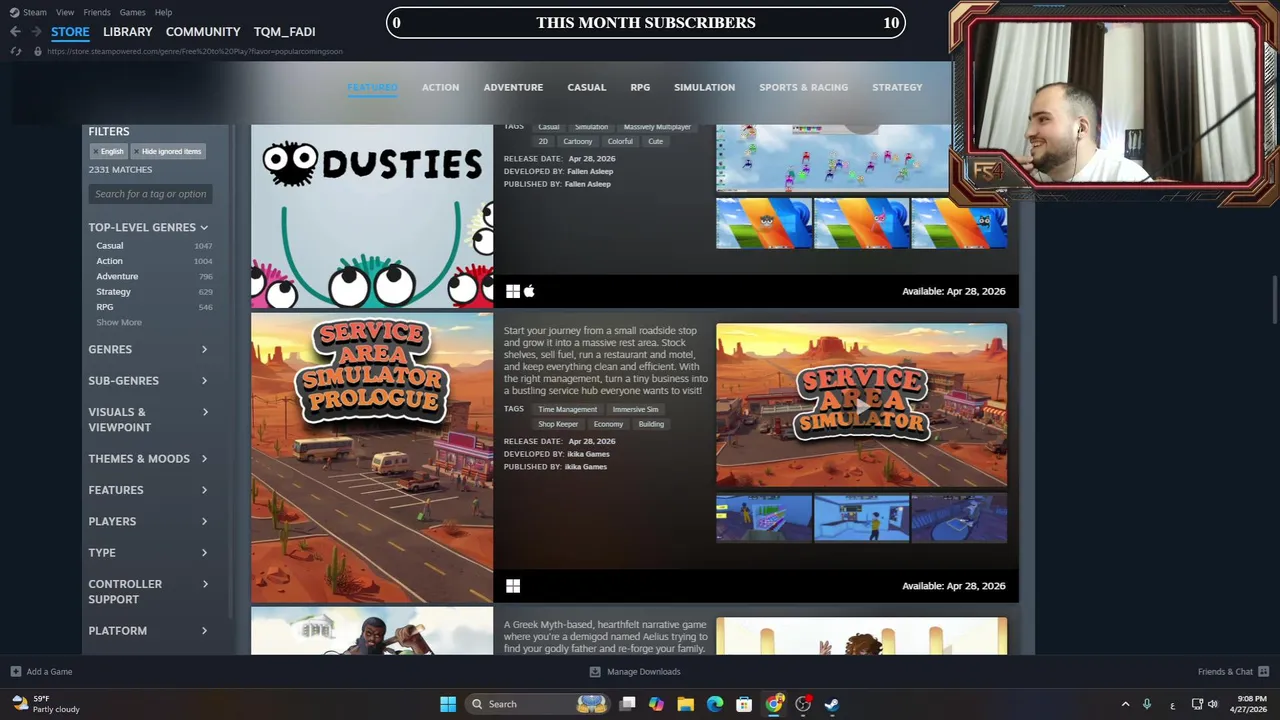Click the Massively Multiplayer tag on Dusties
Viewport: 1280px width, 720px height.
point(657,127)
